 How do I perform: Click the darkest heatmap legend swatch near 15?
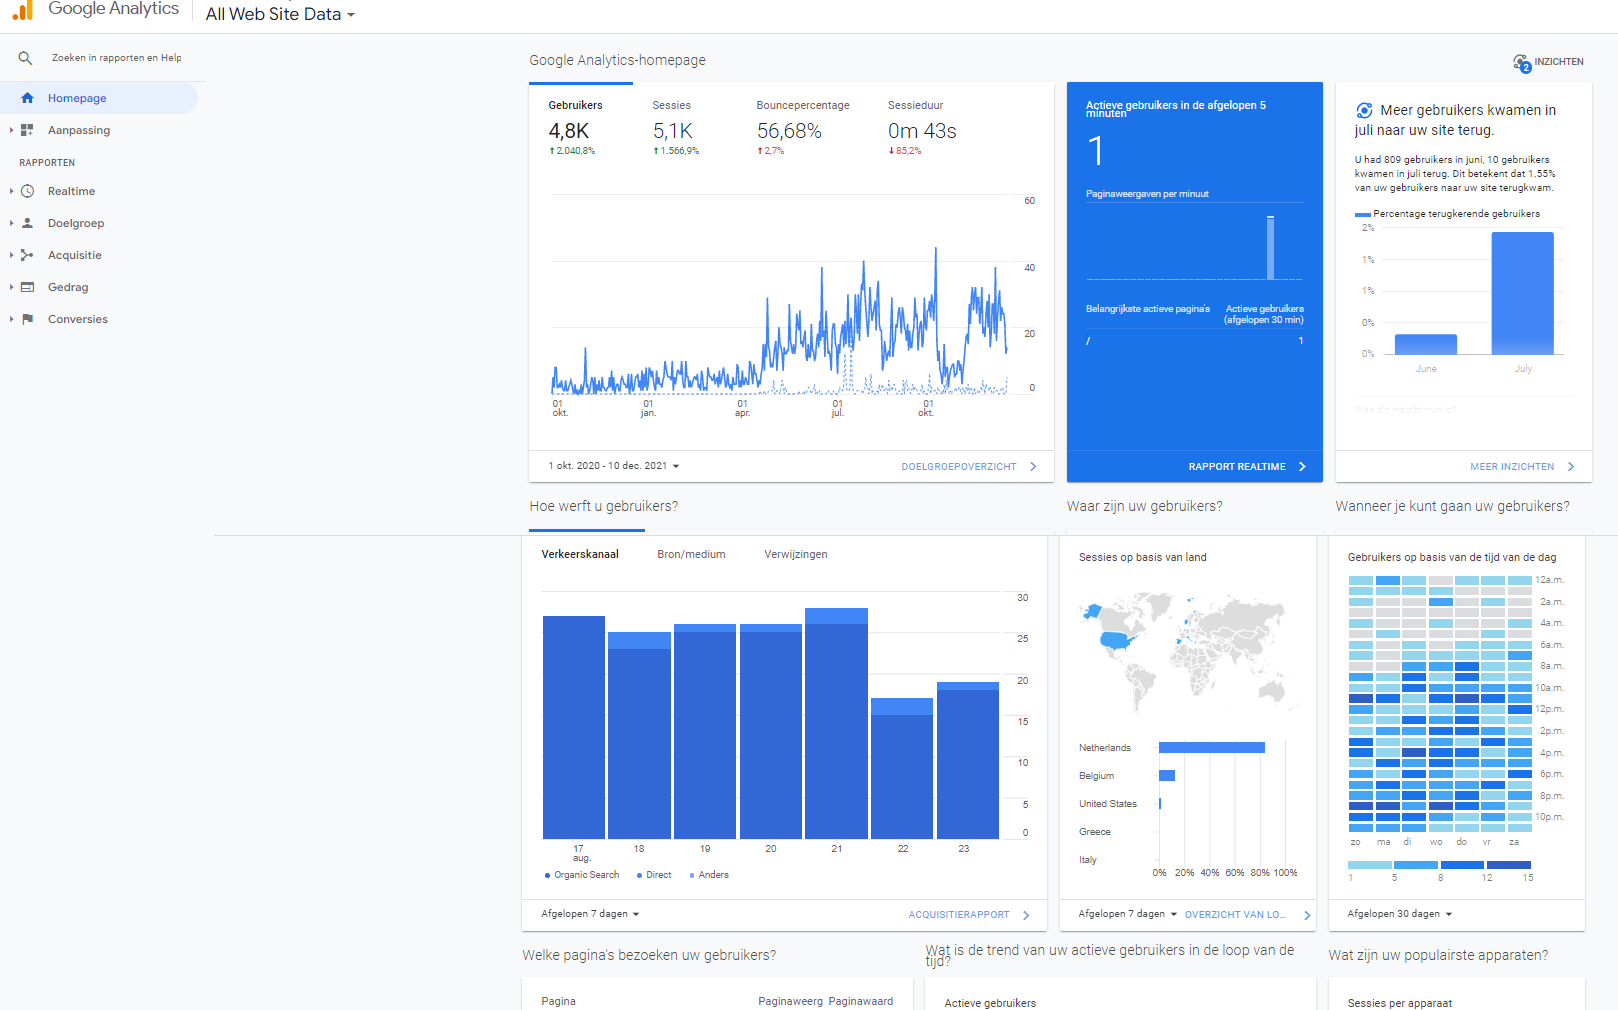pos(1508,865)
